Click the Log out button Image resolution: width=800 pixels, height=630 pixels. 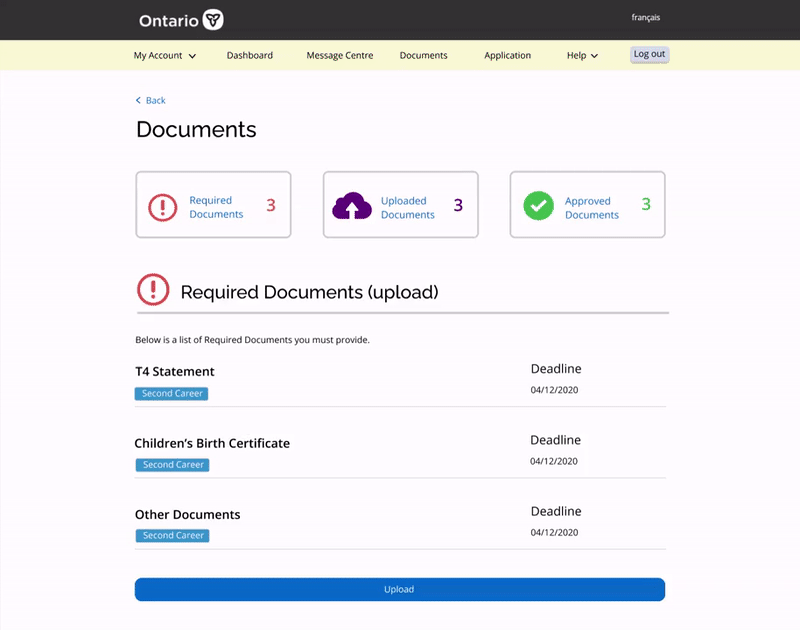coord(649,54)
